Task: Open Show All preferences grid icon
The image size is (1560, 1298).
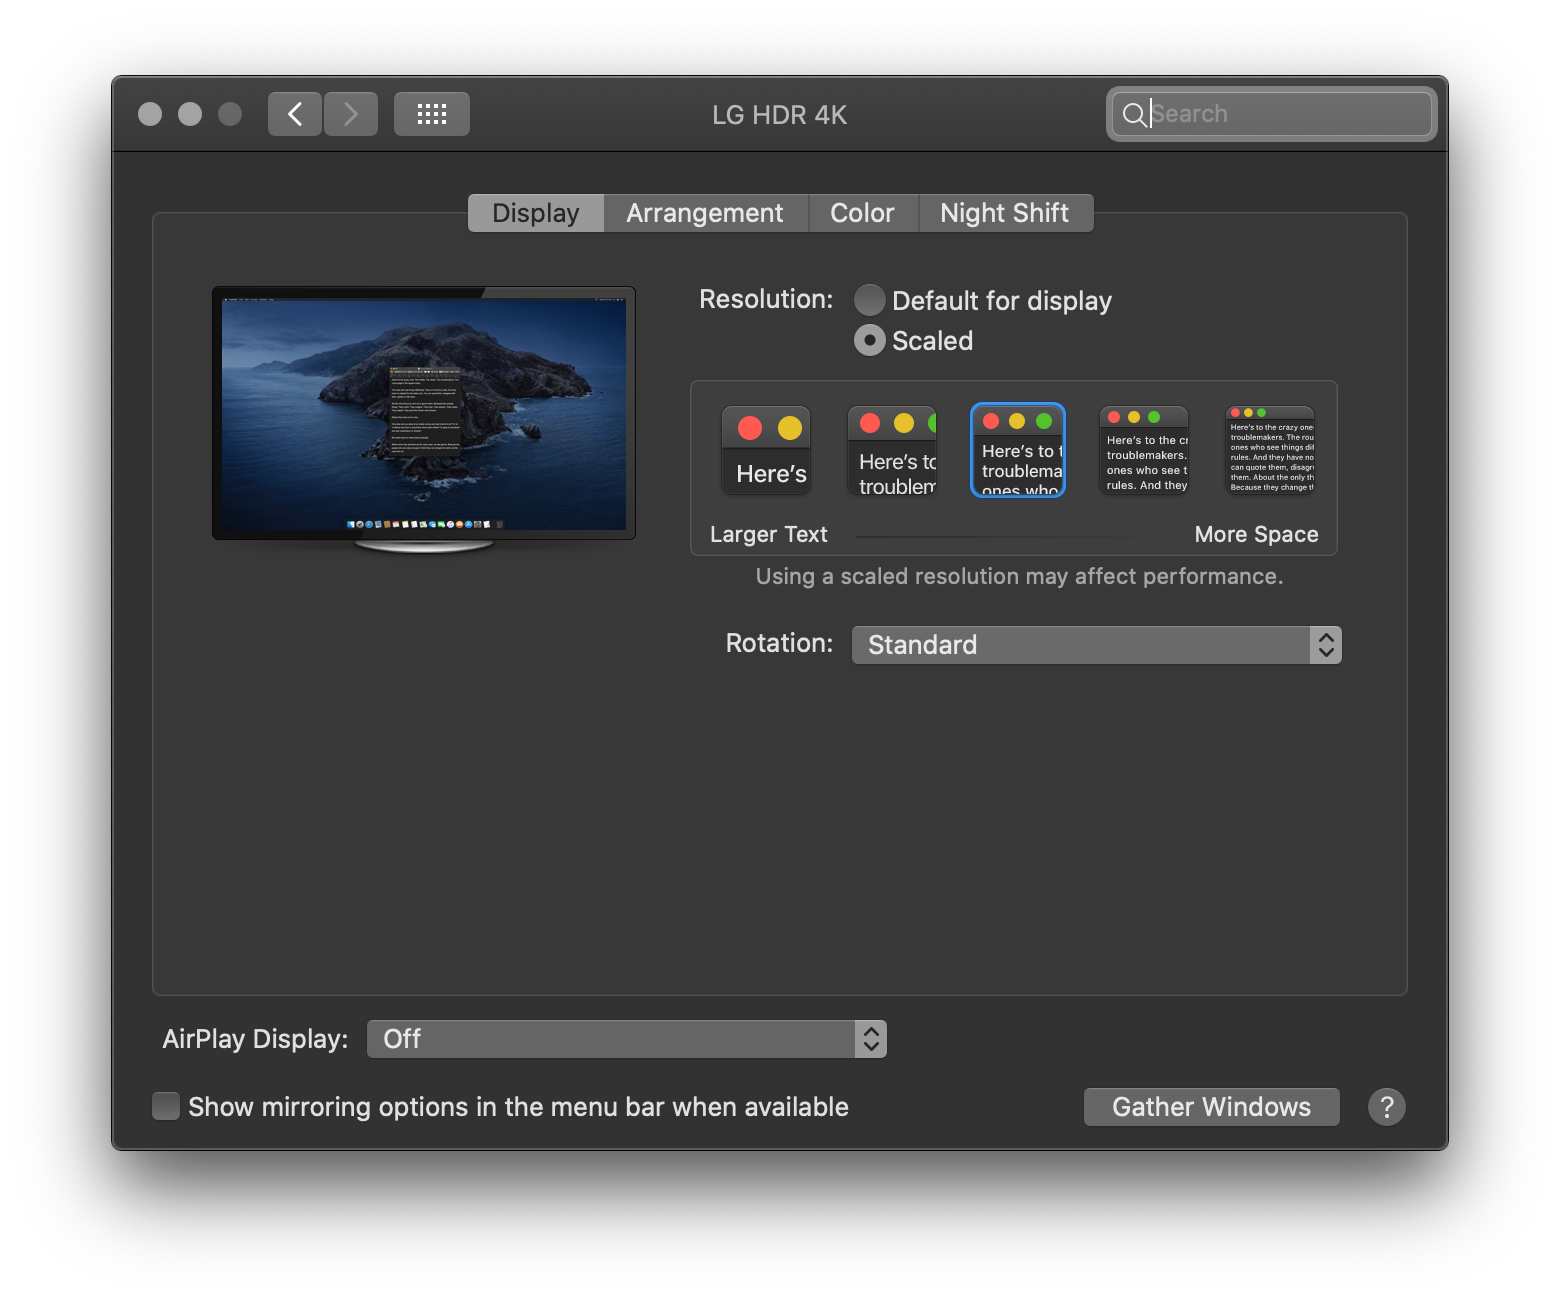Action: (431, 113)
